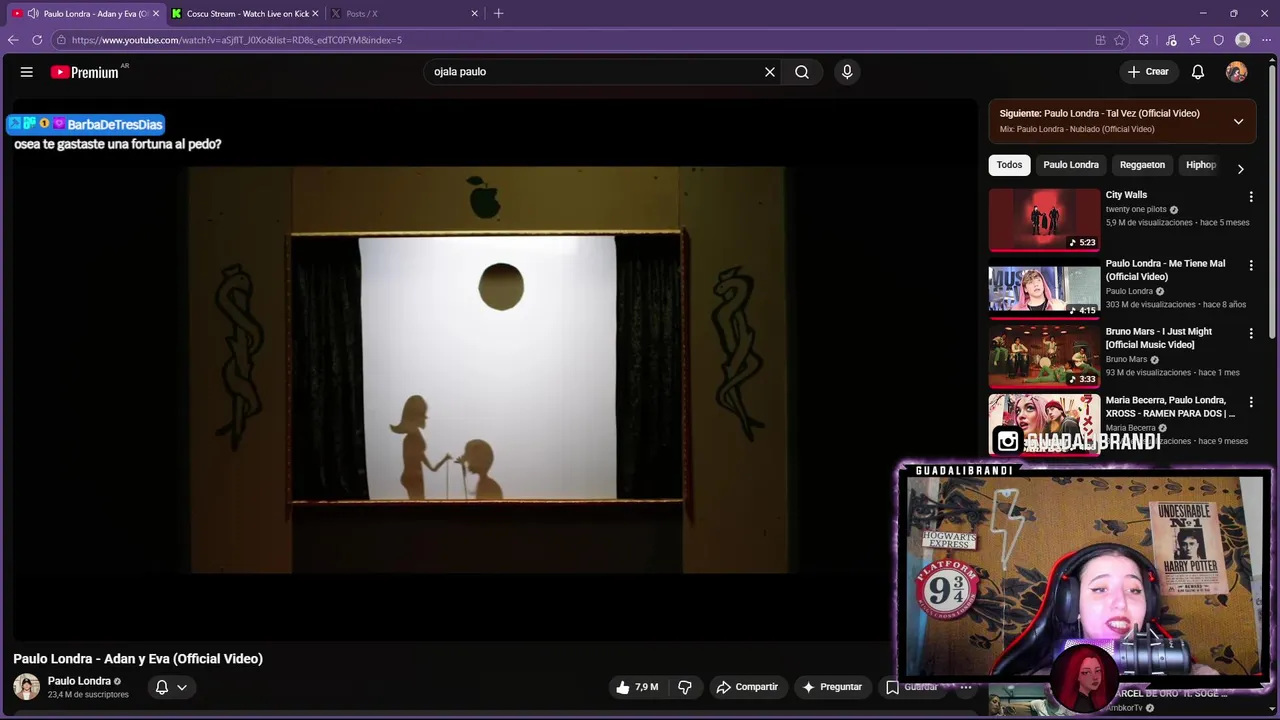Open a new browser tab
1280x720 pixels.
498,13
